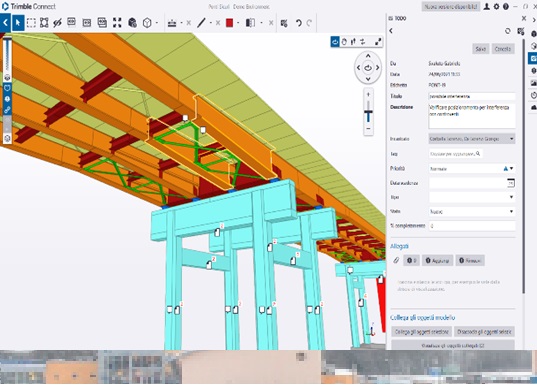This screenshot has height=391, width=537.
Task: Activate the pan hand navigation mode
Action: 344,42
